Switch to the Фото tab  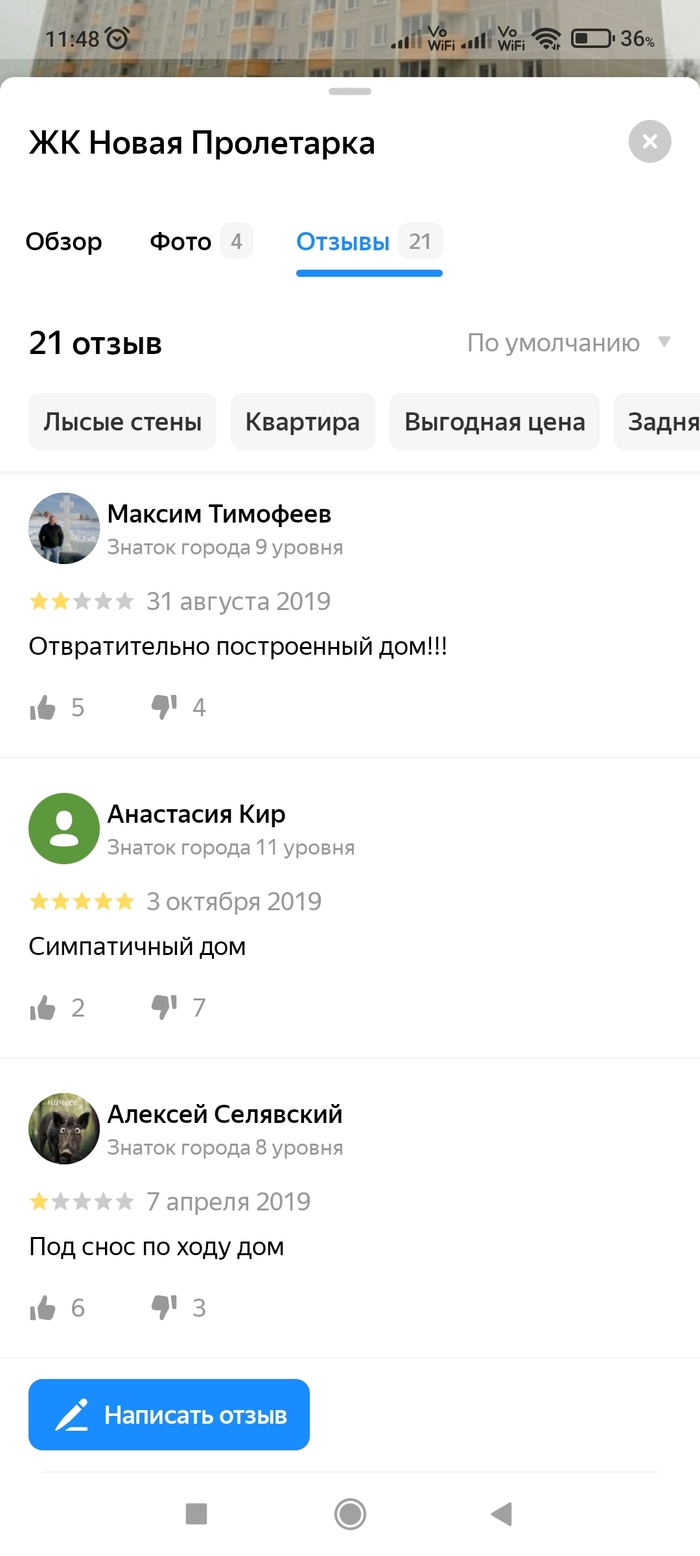(200, 241)
